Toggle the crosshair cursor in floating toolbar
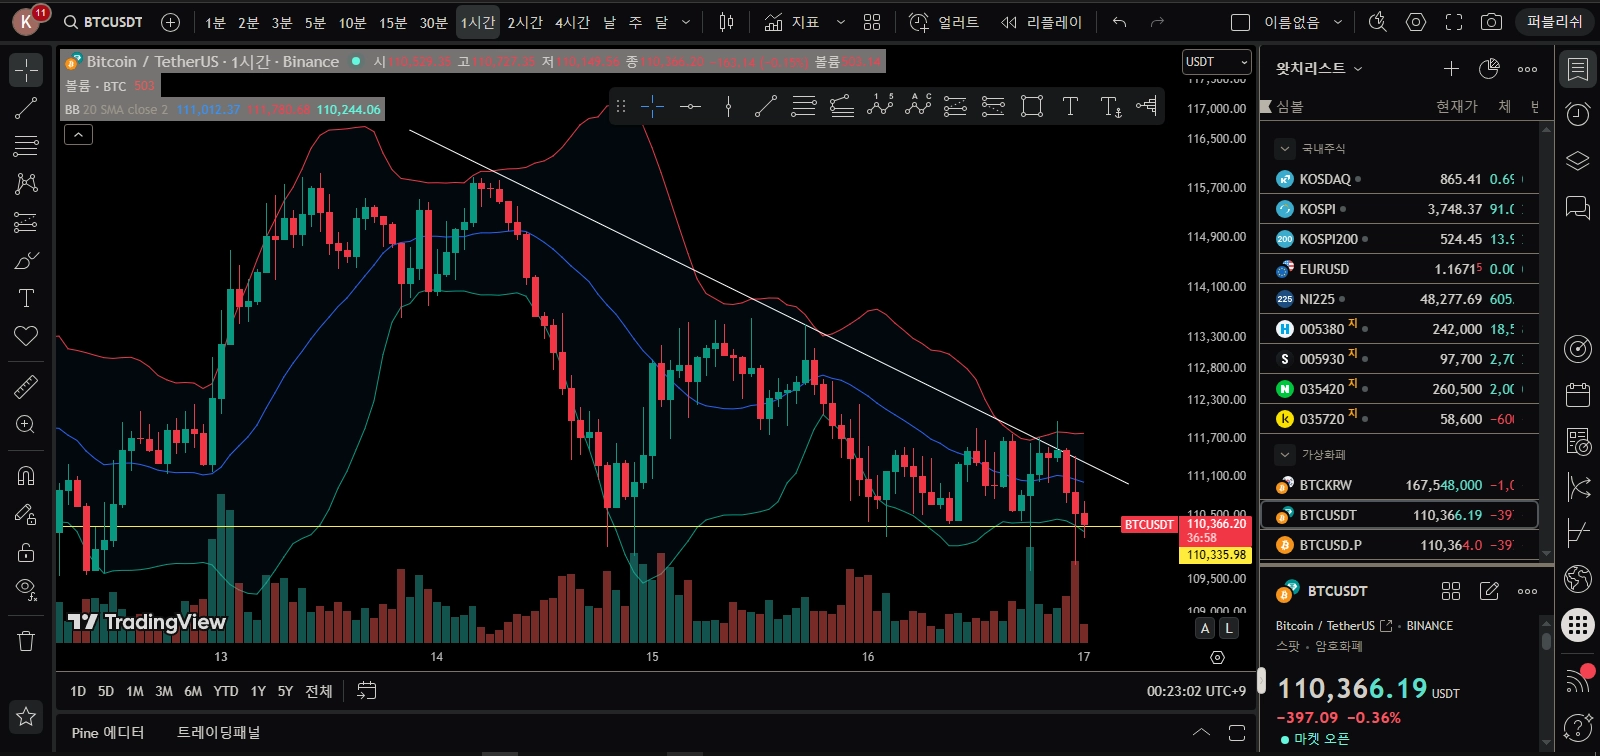Viewport: 1600px width, 756px height. click(652, 106)
